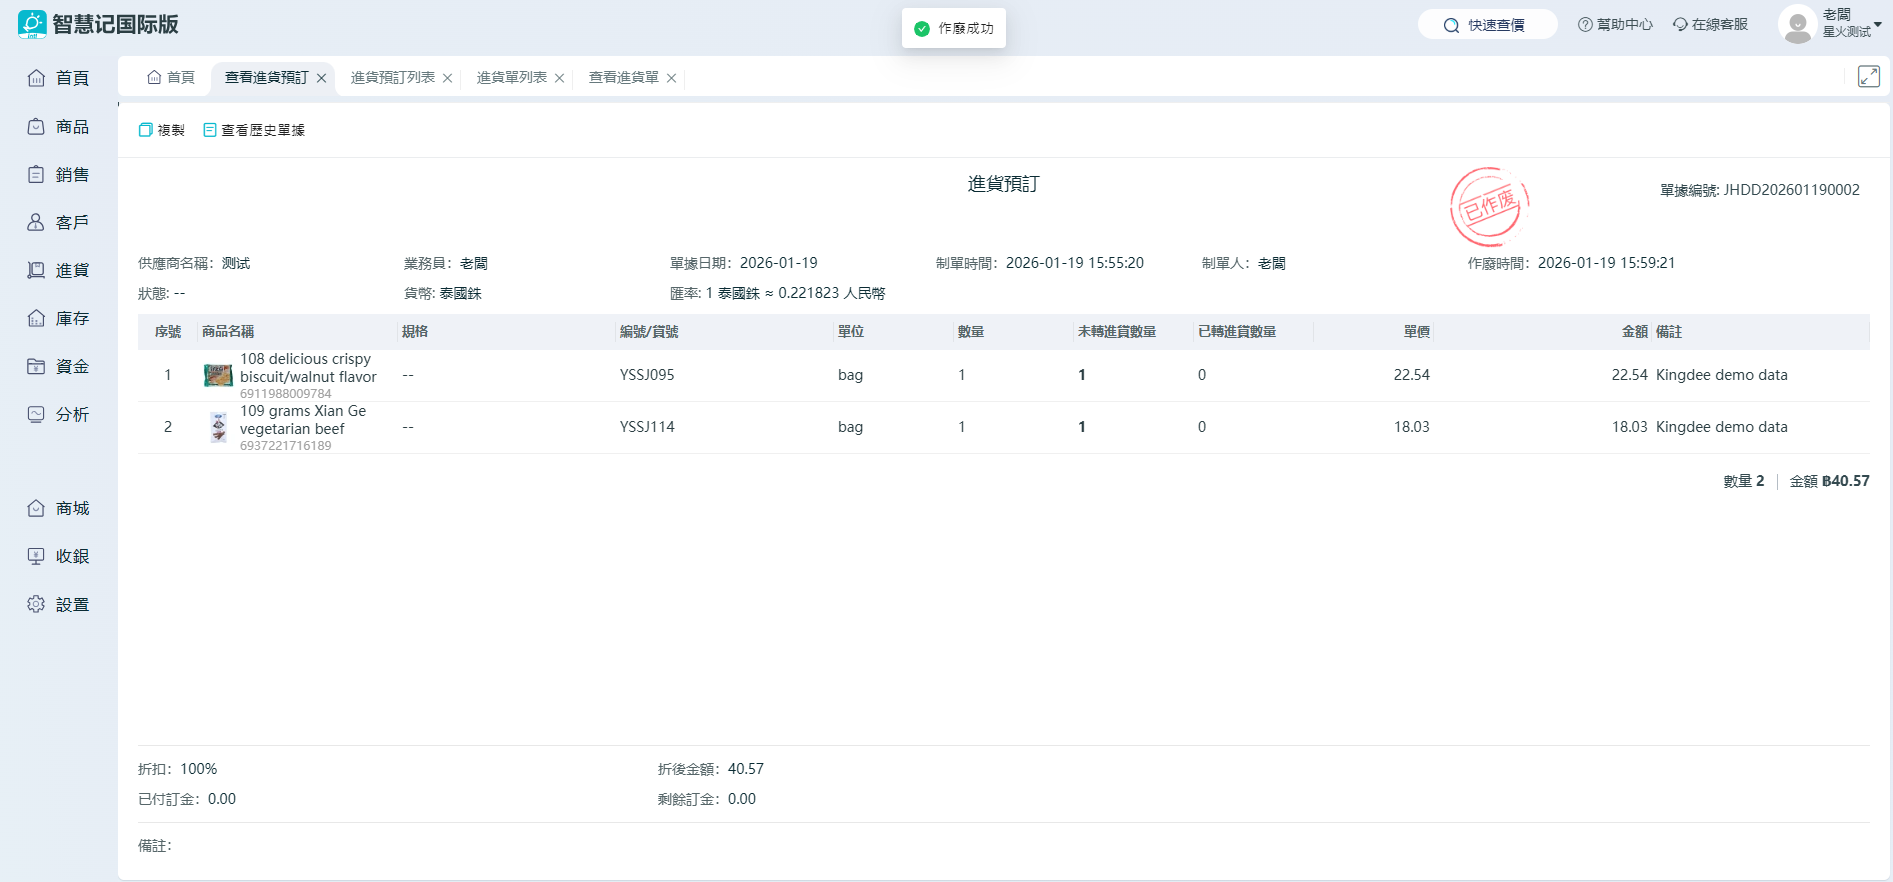Viewport: 1893px width, 882px height.
Task: Close the 查看進貨預訂 tab
Action: (322, 78)
